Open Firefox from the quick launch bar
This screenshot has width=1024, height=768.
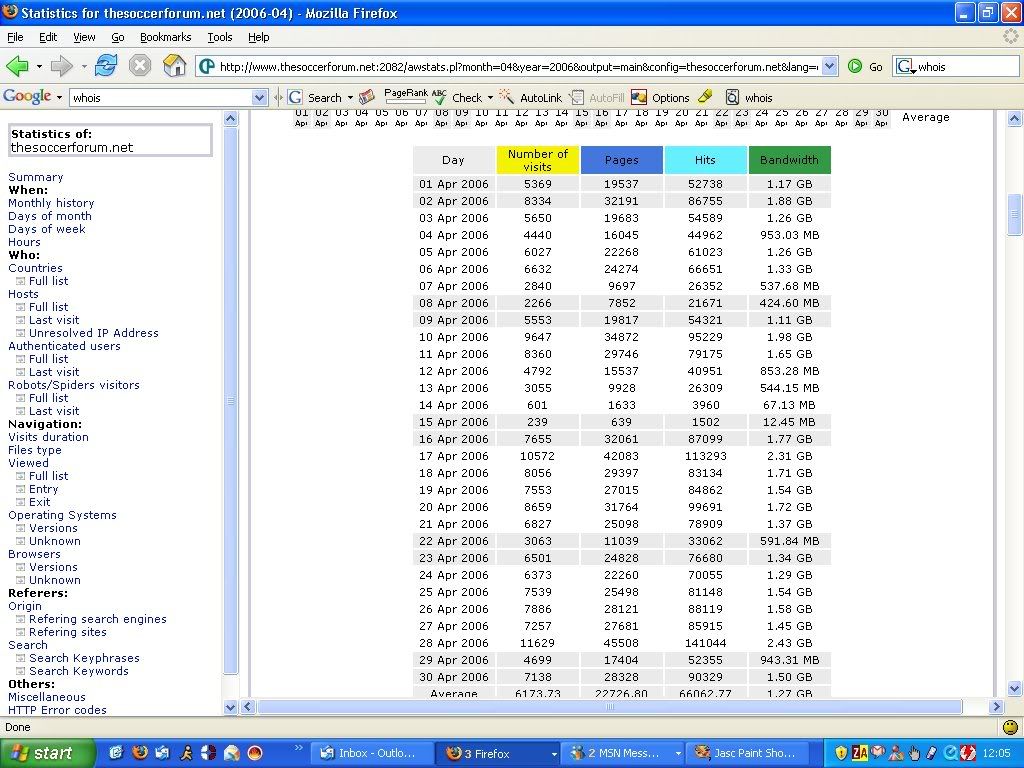coord(140,752)
